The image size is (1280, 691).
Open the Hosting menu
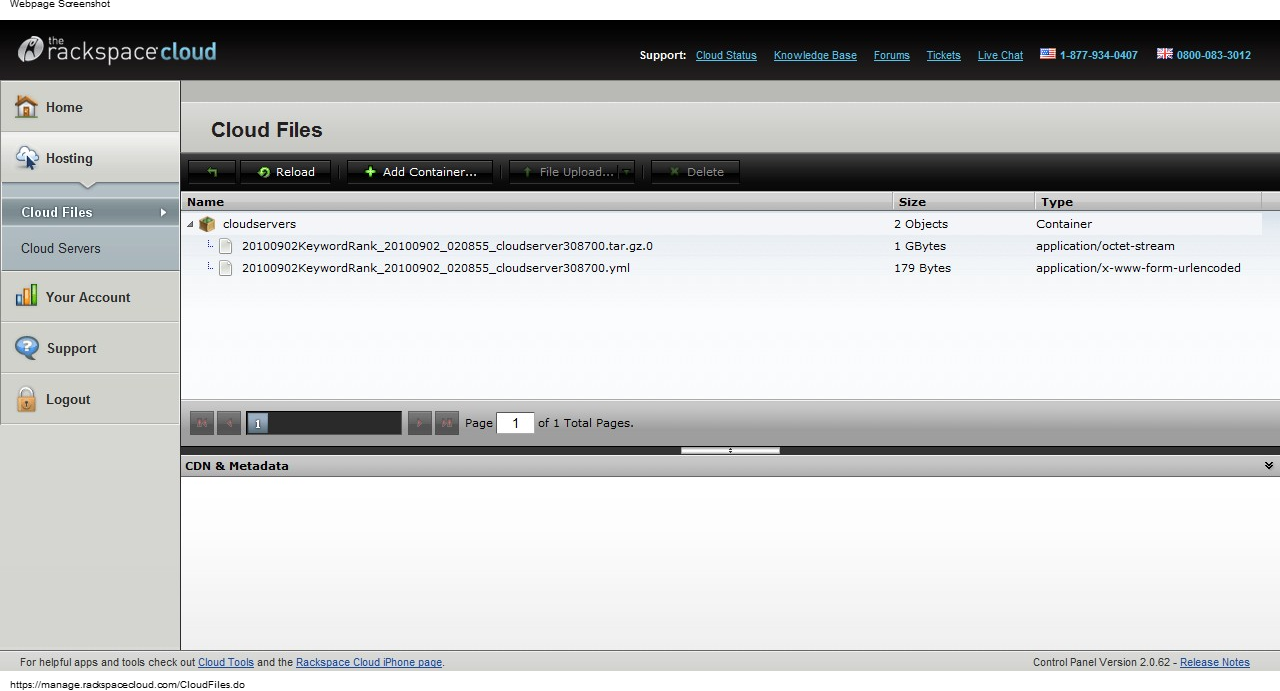pos(90,158)
